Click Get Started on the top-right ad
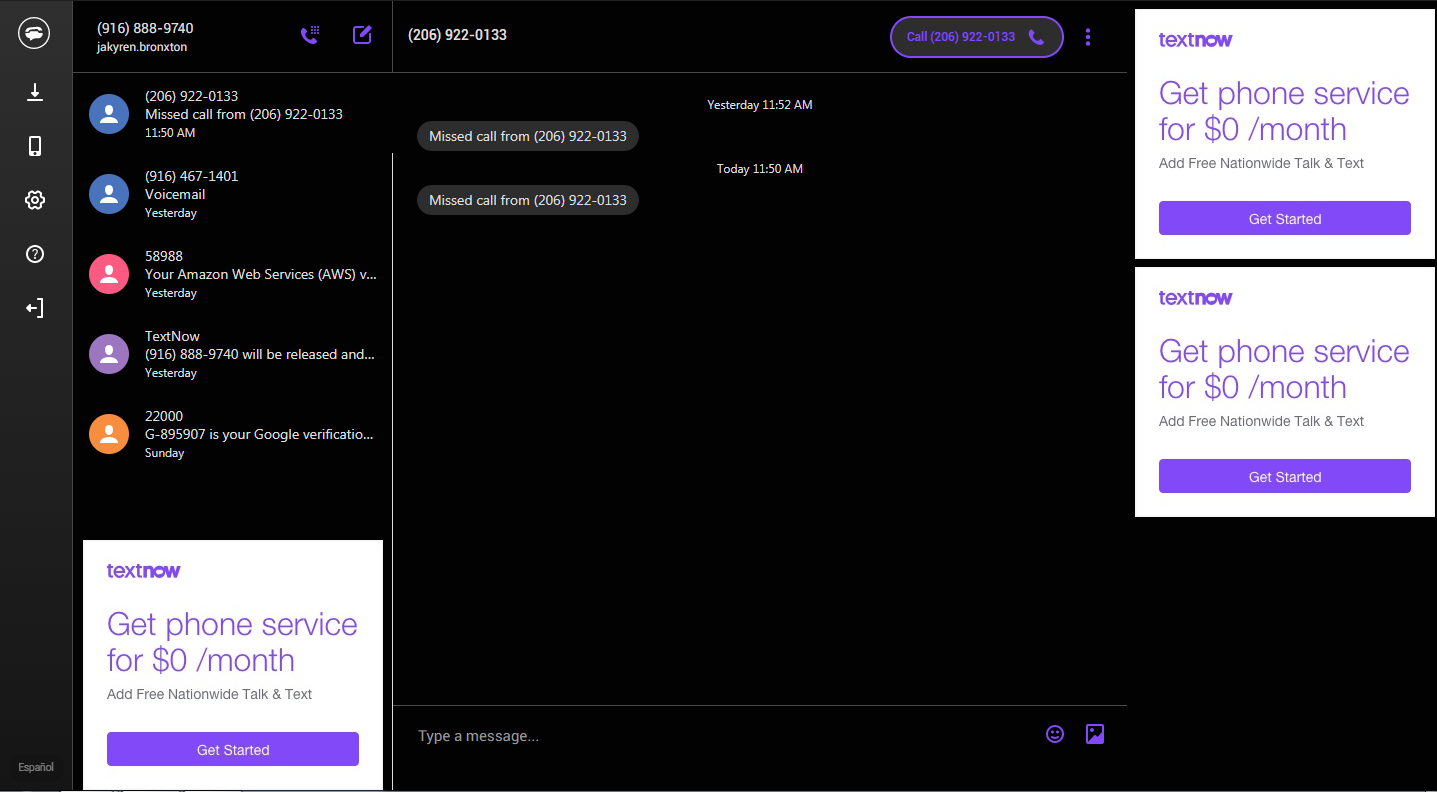The height and width of the screenshot is (792, 1437). (1284, 218)
